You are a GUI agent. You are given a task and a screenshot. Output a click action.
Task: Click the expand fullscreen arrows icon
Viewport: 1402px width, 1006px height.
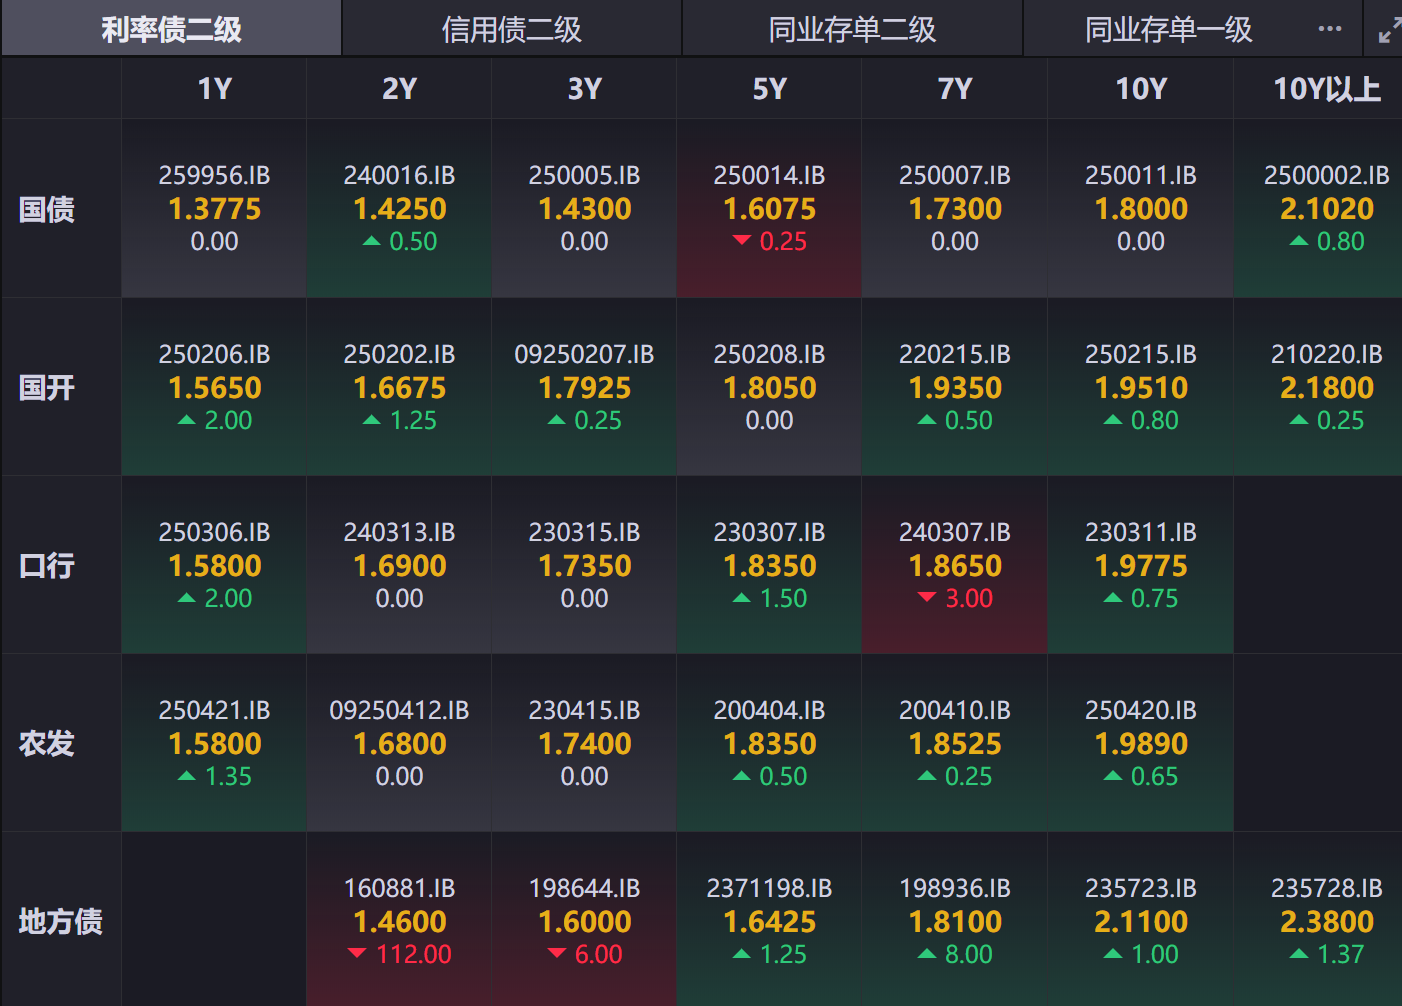(1389, 31)
